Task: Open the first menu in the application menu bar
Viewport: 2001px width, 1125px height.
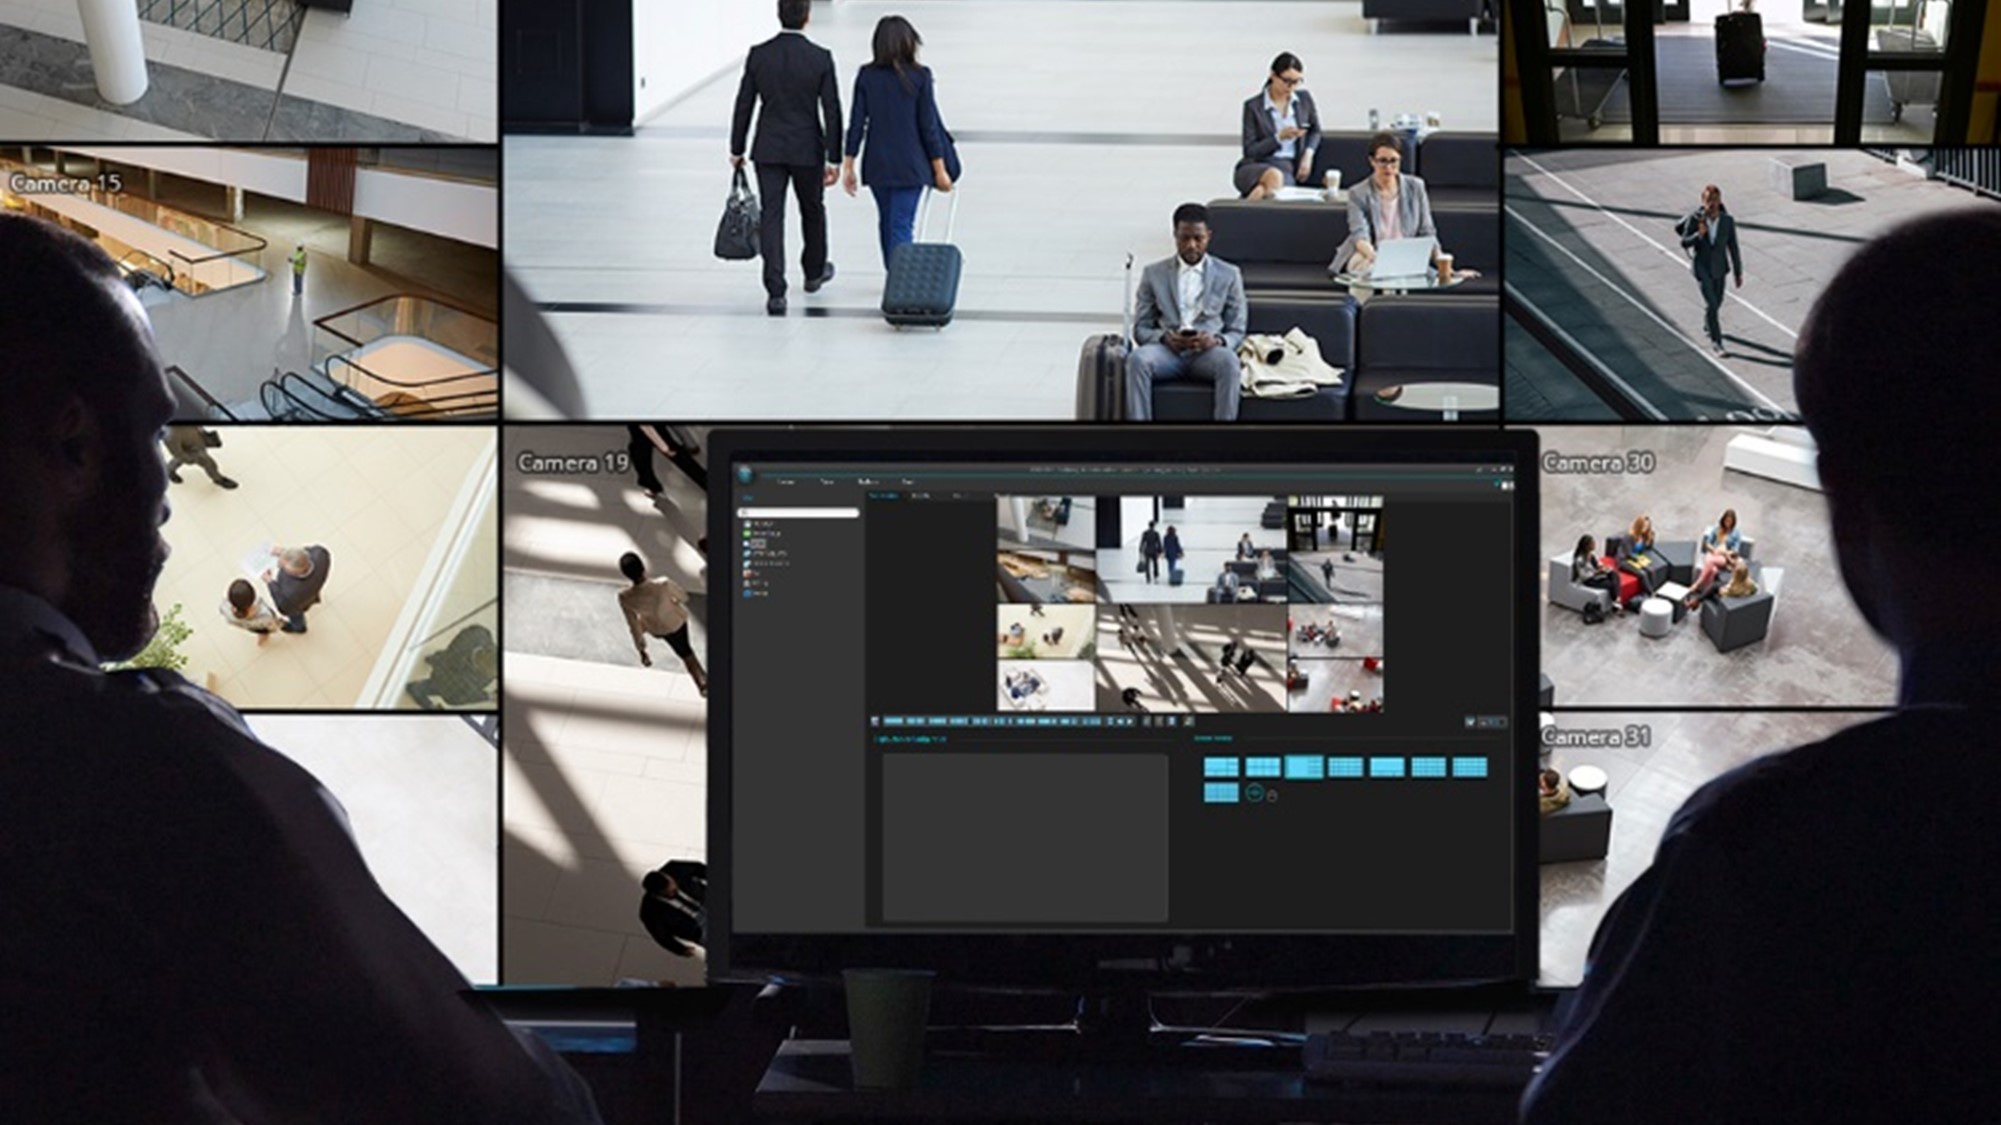Action: pyautogui.click(x=786, y=481)
